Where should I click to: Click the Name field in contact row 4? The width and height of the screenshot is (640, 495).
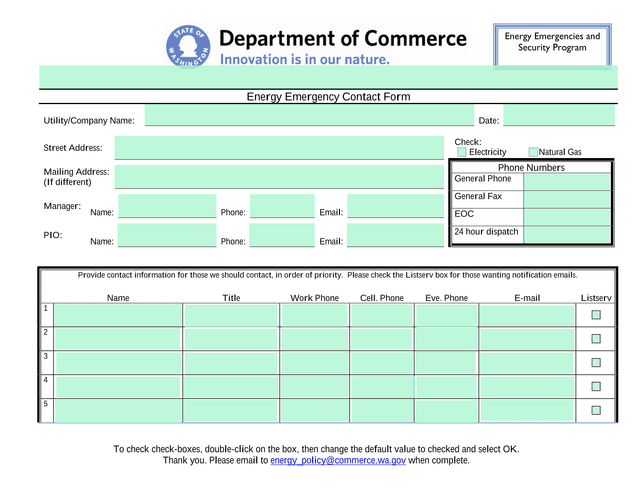tap(118, 387)
